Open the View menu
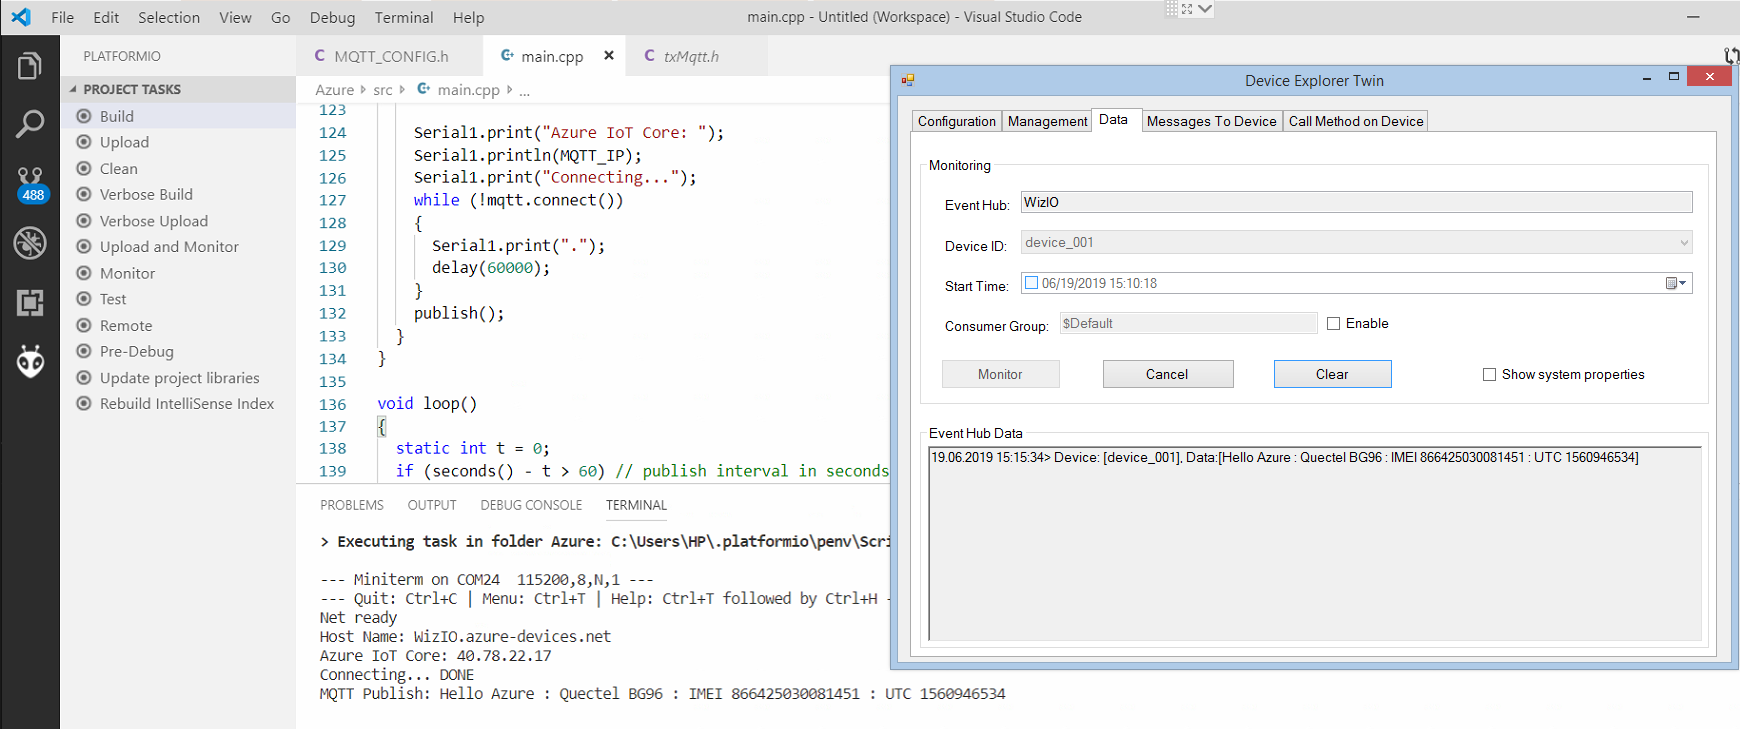 pos(235,17)
